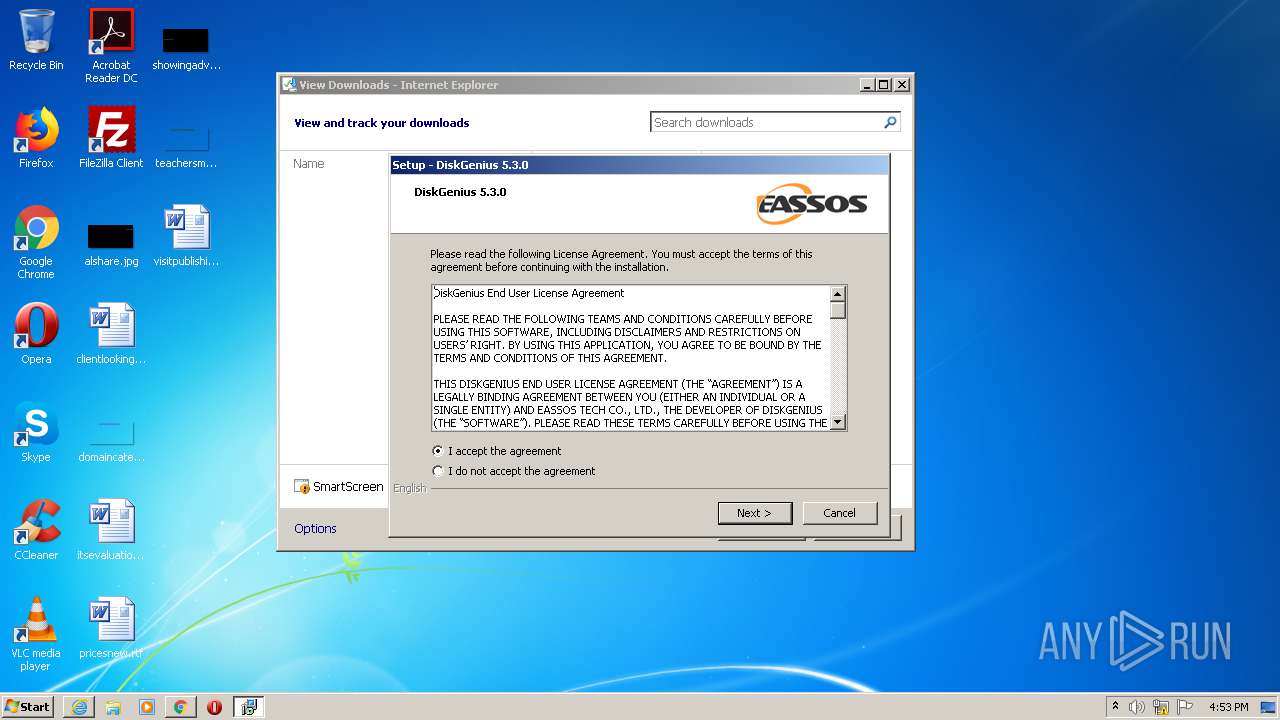Image resolution: width=1280 pixels, height=720 pixels.
Task: Click the taskbar clock showing 4:53 PM
Action: [1228, 707]
